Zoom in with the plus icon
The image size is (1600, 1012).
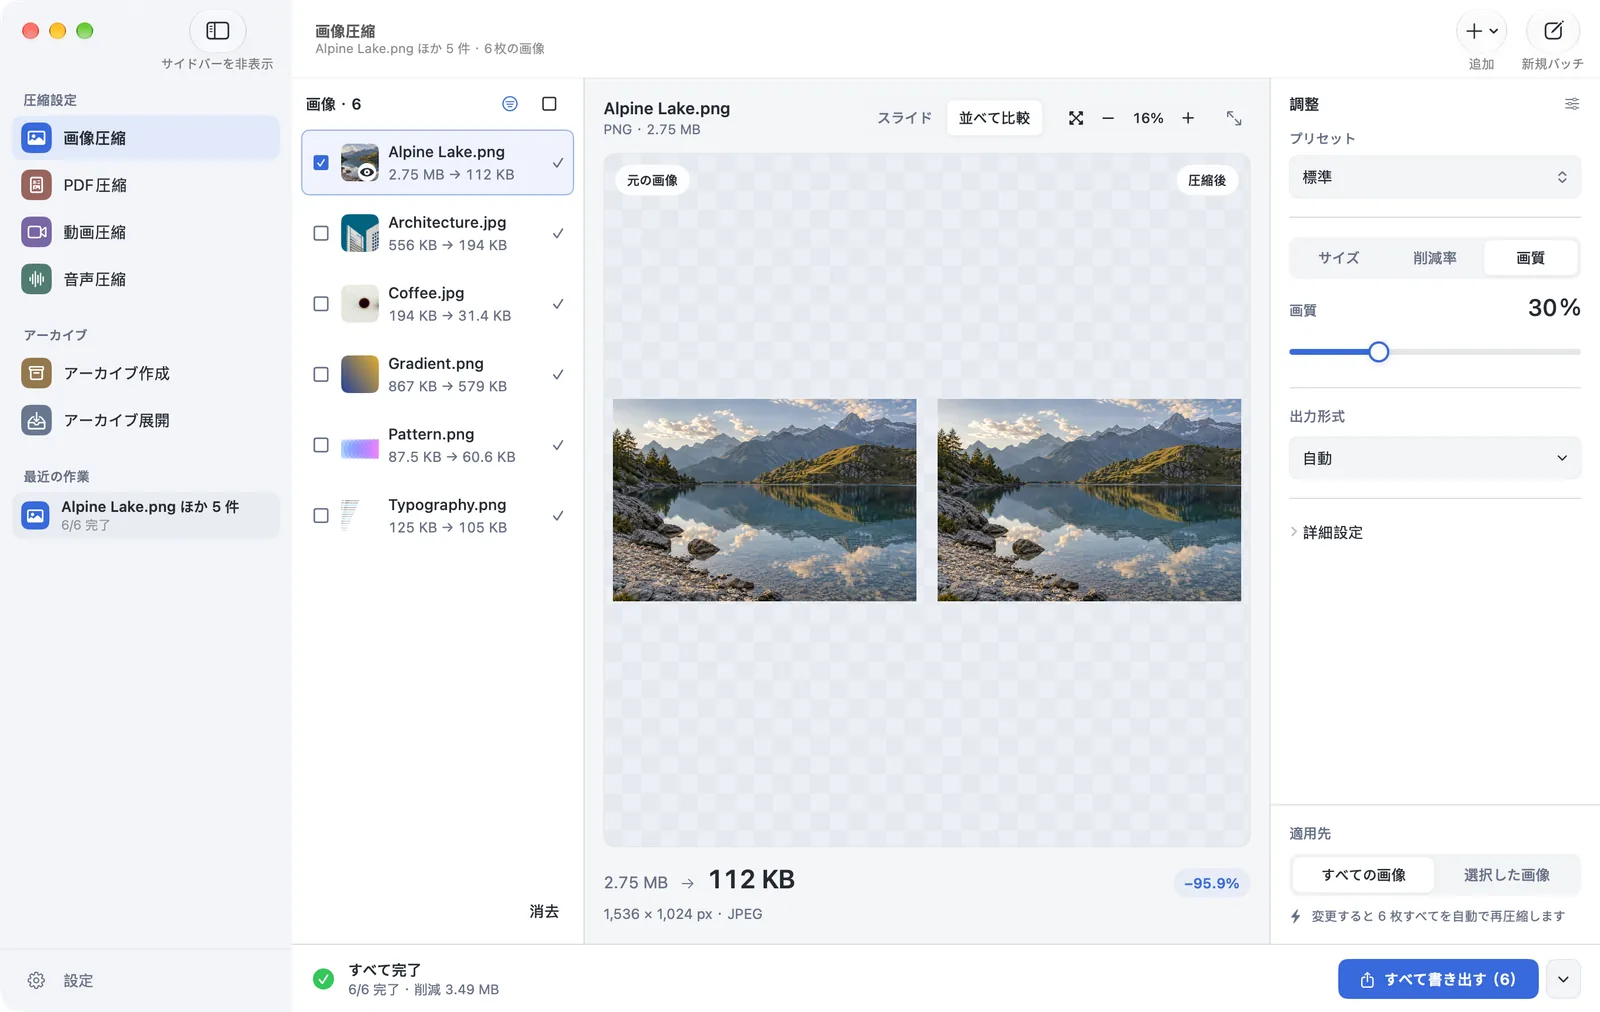point(1188,118)
